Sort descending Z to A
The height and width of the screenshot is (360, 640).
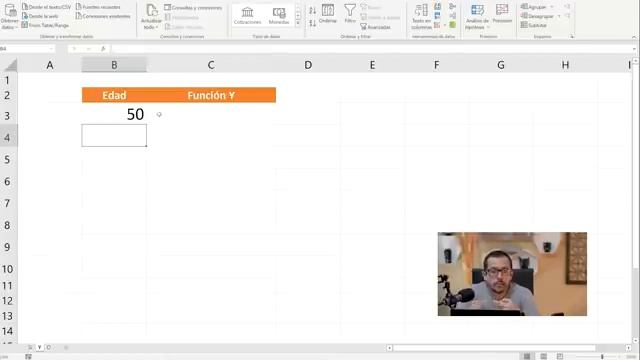tap(313, 23)
